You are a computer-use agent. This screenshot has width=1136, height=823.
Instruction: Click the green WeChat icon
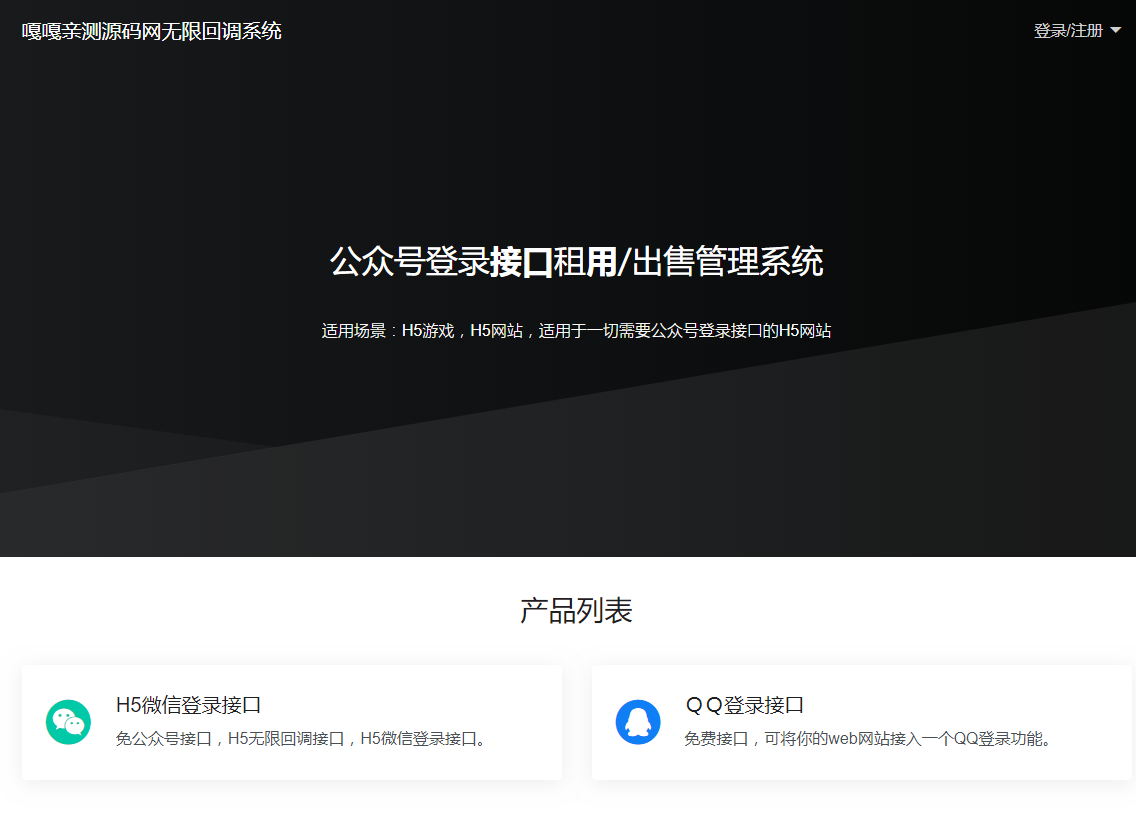tap(68, 722)
